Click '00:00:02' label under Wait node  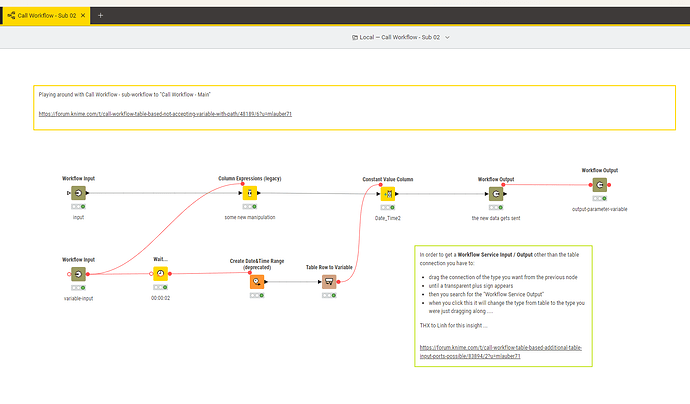pos(161,298)
